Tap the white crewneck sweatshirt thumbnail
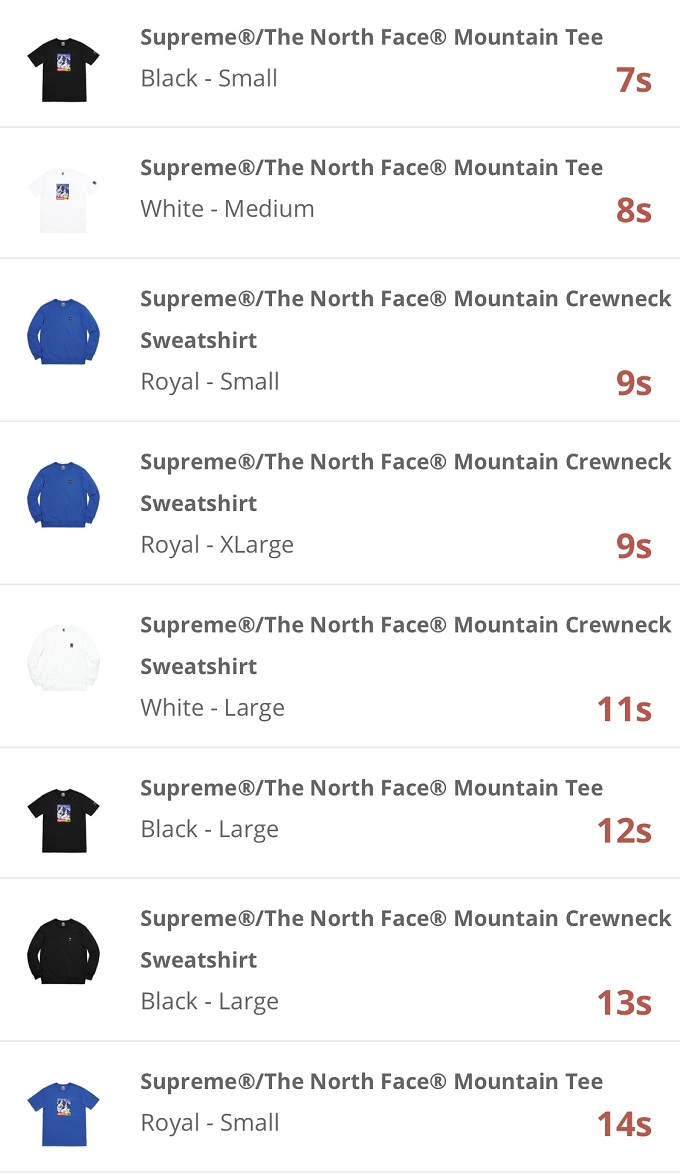Screen dimensions: 680x1173 click(x=63, y=659)
